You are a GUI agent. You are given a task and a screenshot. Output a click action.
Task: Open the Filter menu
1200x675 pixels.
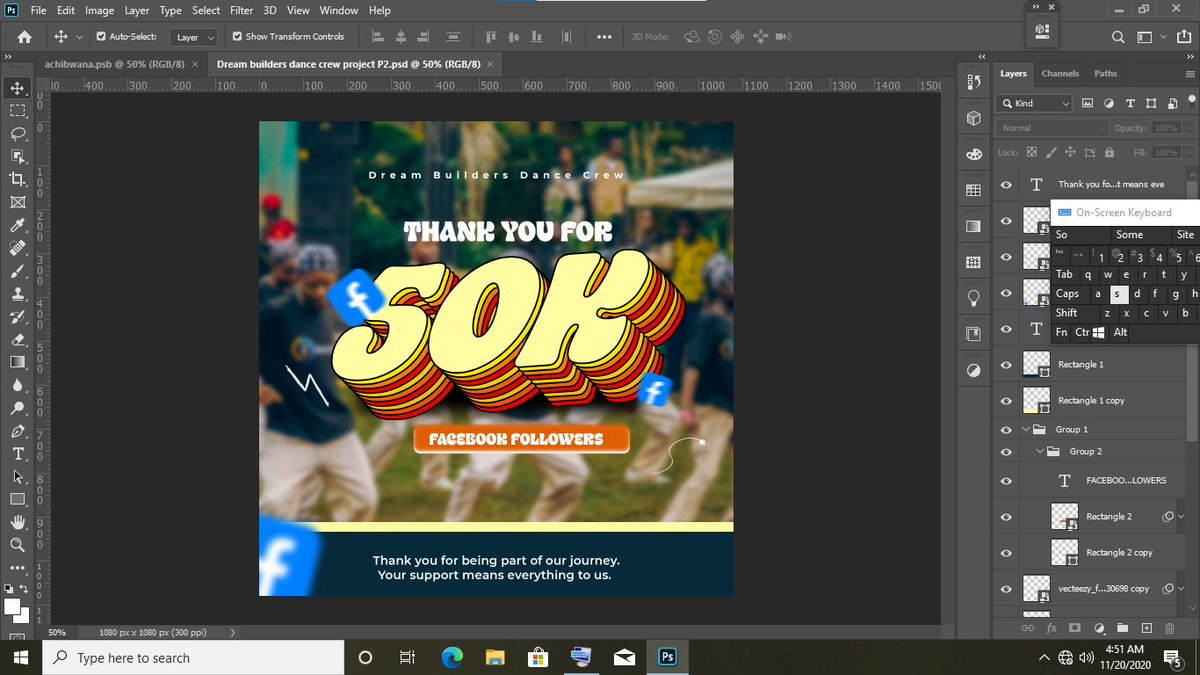click(241, 10)
